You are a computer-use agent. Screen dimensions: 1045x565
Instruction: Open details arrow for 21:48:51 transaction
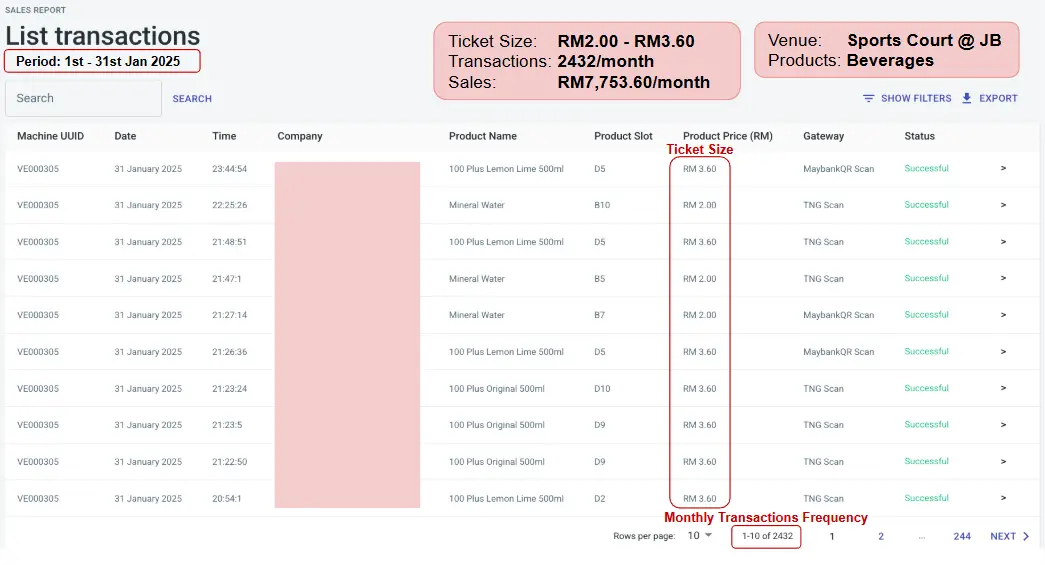[x=1003, y=242]
